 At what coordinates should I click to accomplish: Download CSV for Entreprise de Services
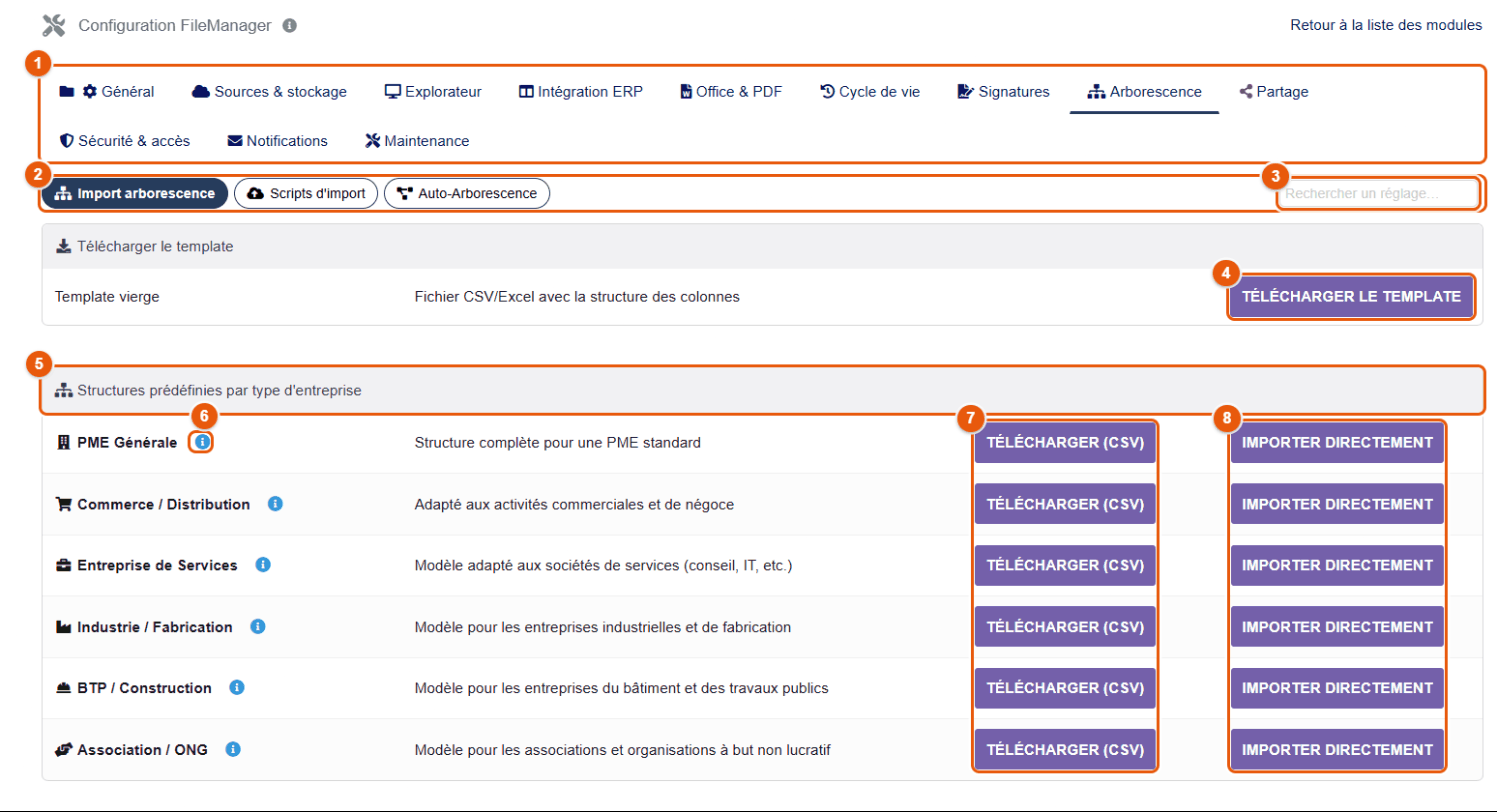[x=1065, y=565]
